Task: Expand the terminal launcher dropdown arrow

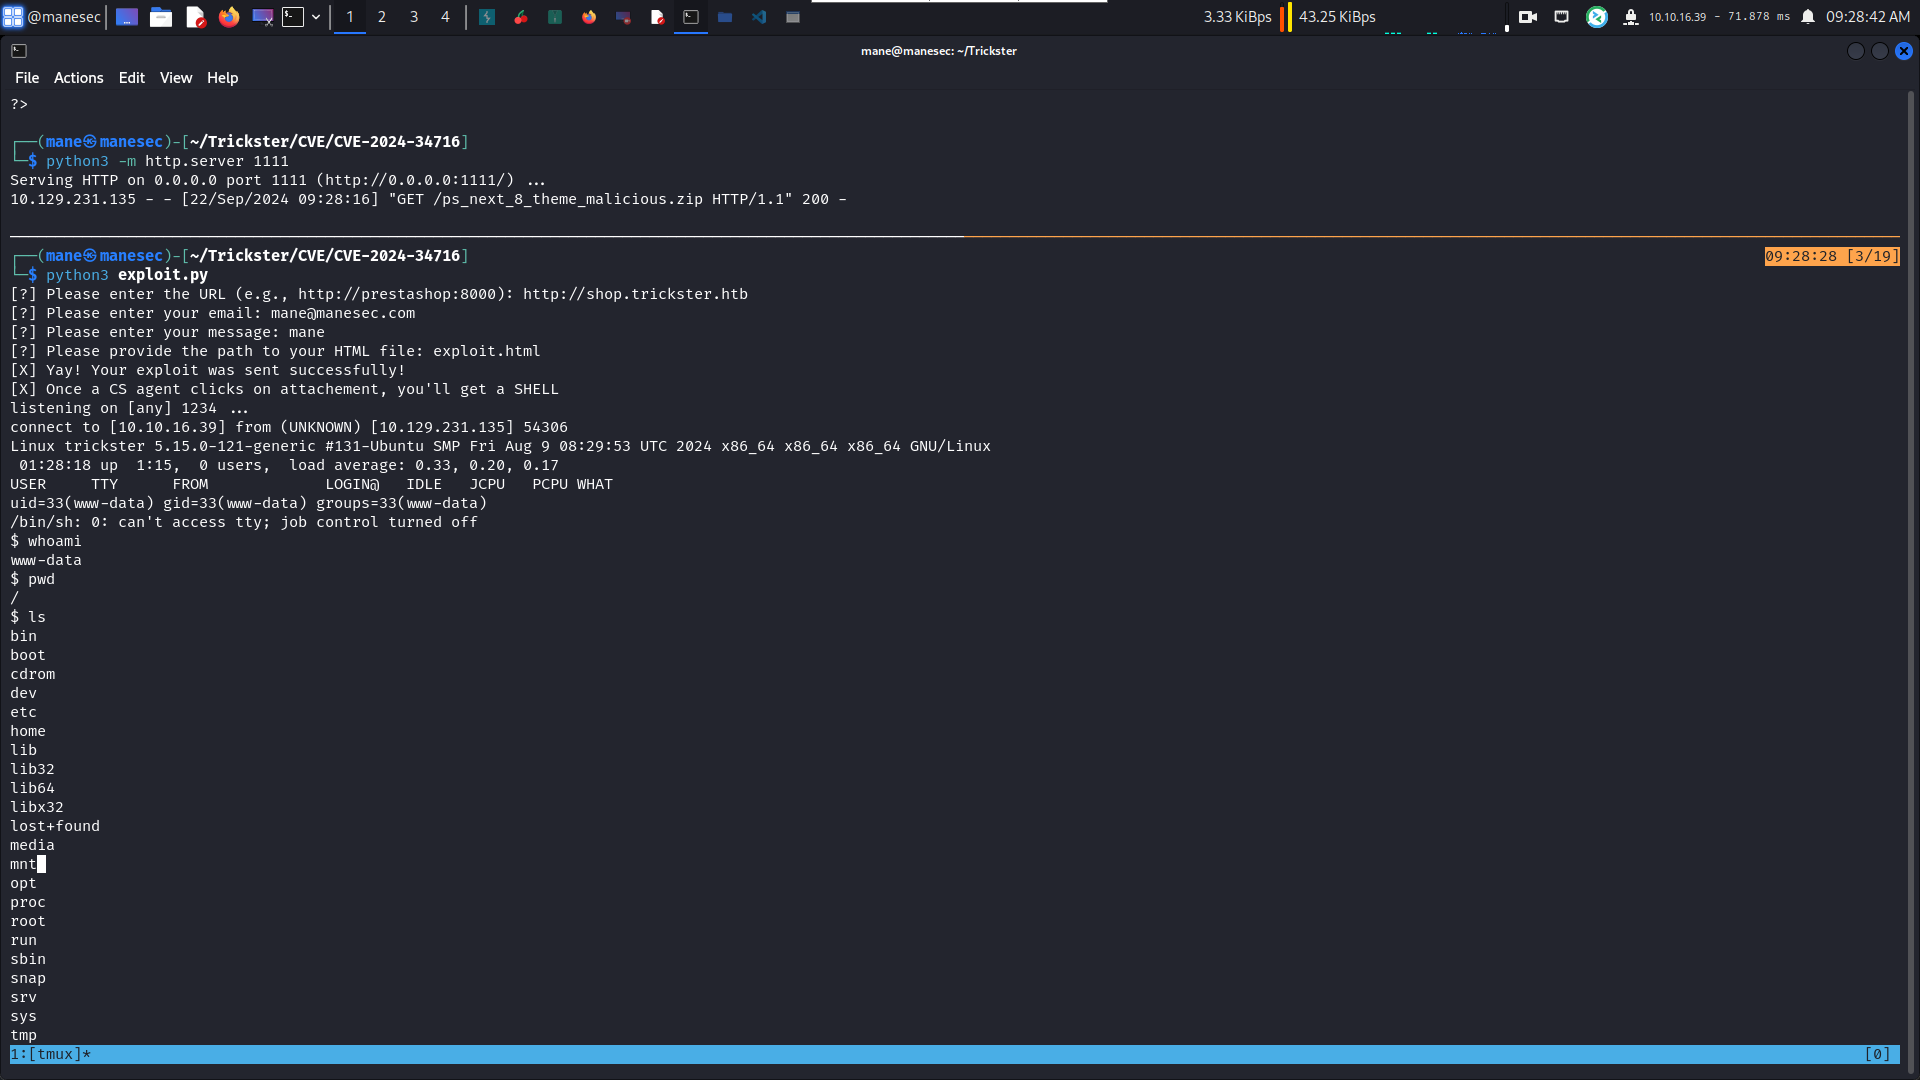Action: point(316,17)
